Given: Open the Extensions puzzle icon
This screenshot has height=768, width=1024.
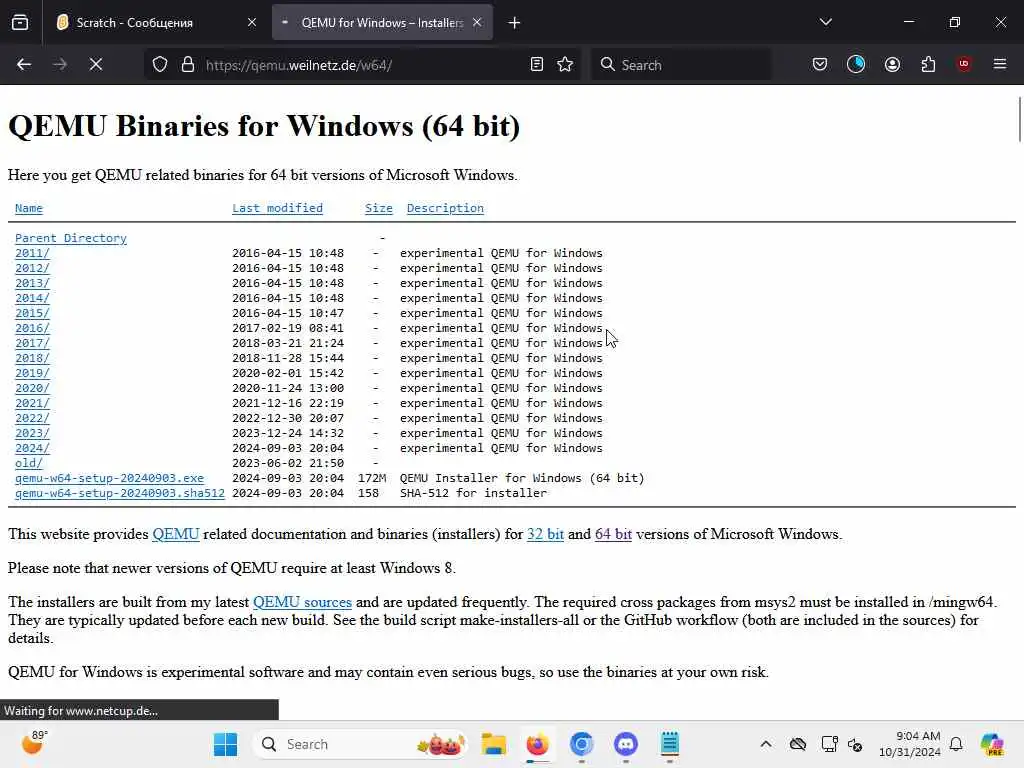Looking at the screenshot, I should pos(928,64).
